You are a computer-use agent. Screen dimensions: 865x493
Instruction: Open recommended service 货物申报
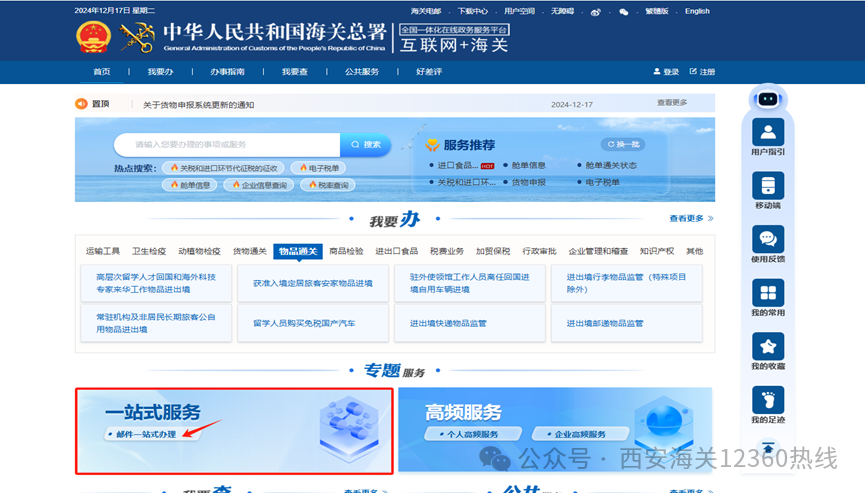tap(528, 182)
